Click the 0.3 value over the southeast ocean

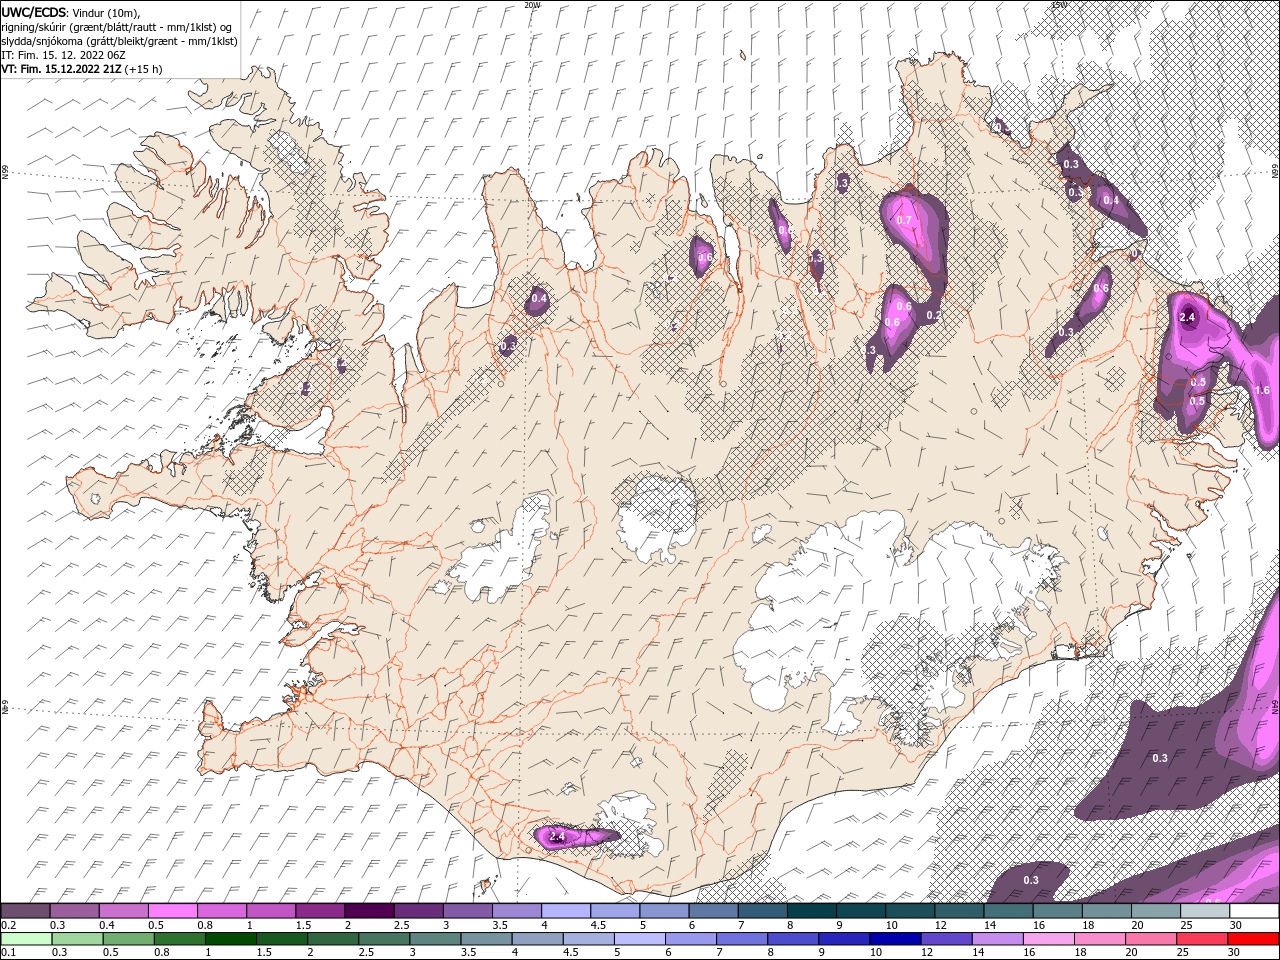[1160, 758]
